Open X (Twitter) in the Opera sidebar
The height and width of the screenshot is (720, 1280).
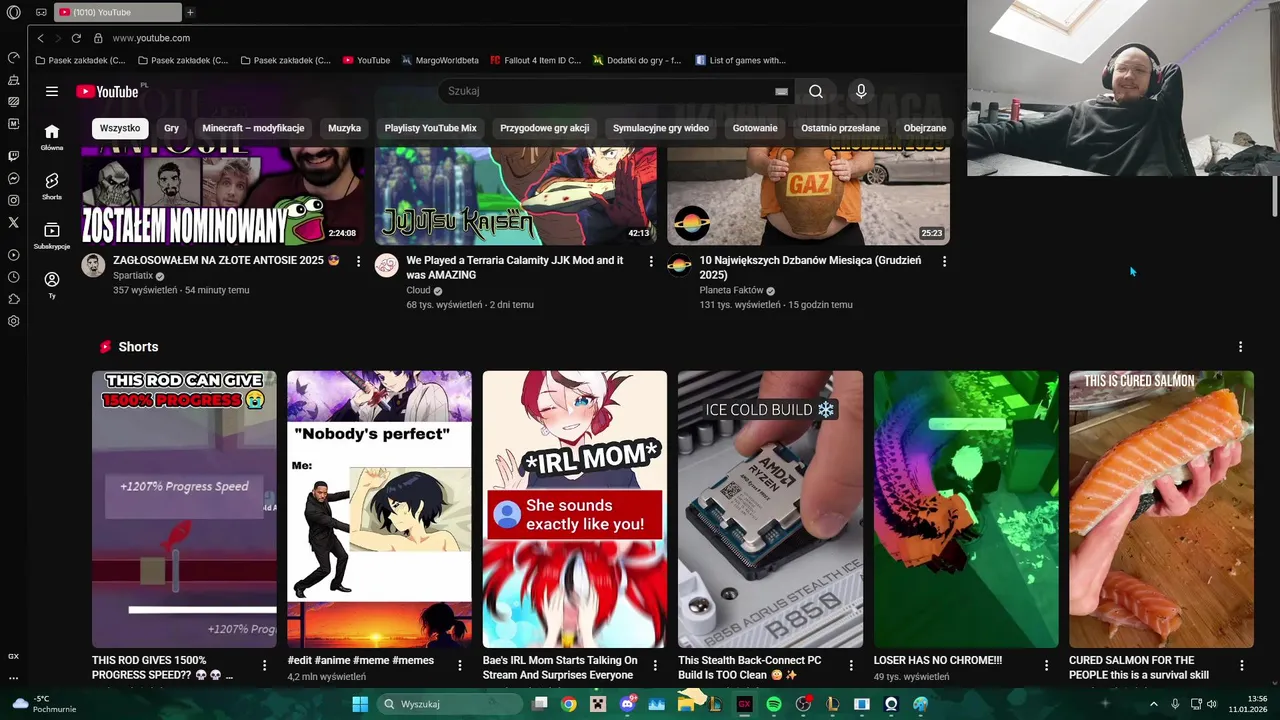(14, 222)
